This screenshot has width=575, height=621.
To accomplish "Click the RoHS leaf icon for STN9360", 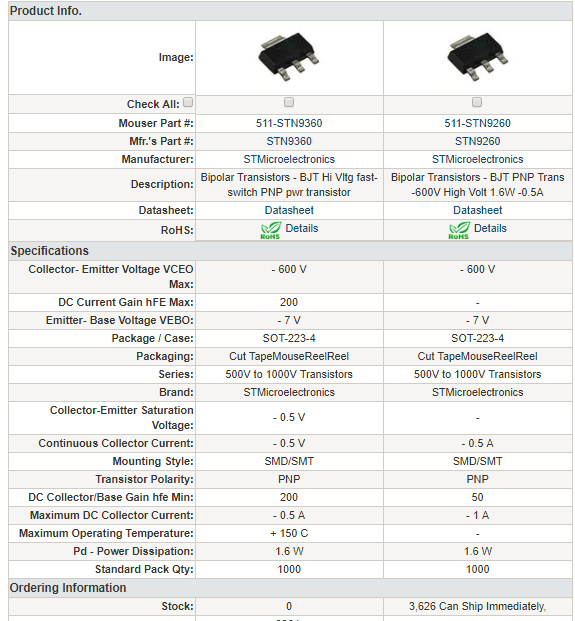I will pos(270,230).
